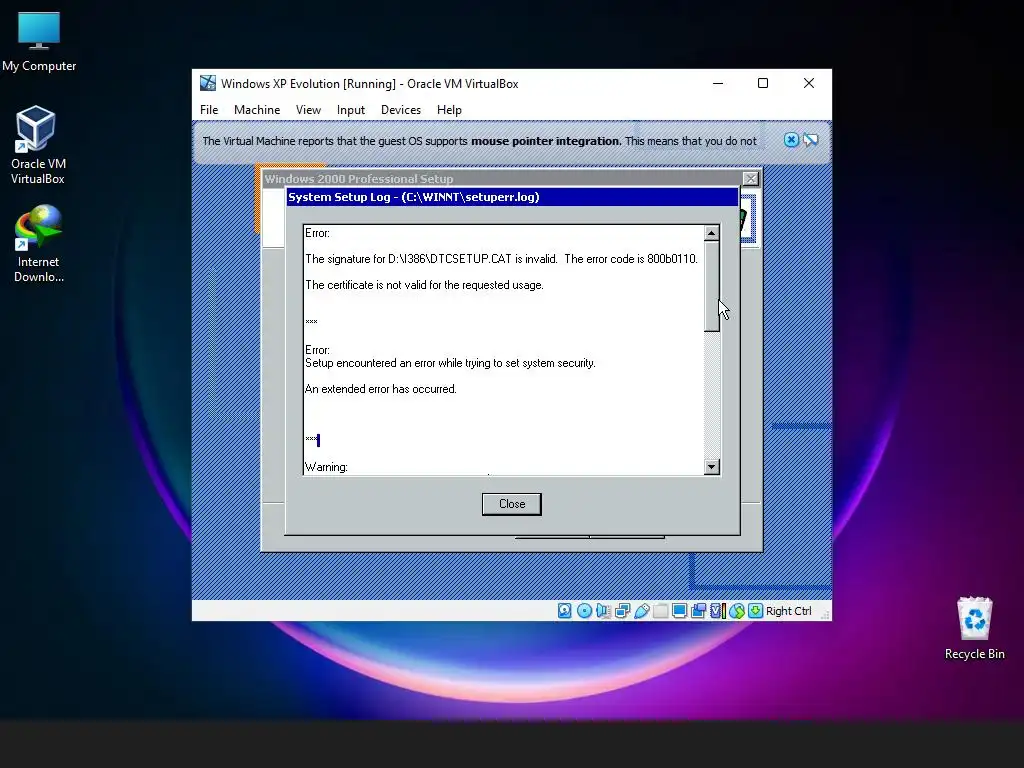
Task: Click the VirtualBox window title icon
Action: pyautogui.click(x=208, y=83)
